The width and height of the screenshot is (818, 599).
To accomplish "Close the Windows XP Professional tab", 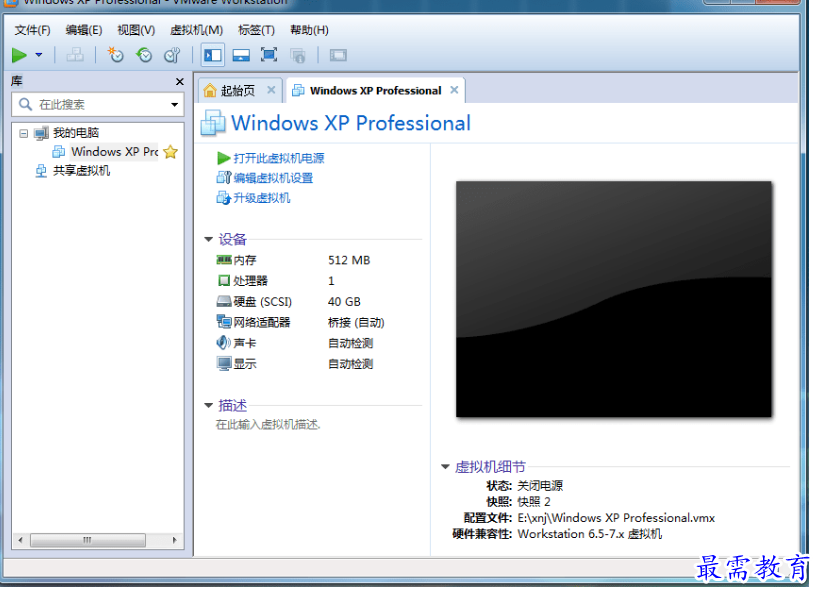I will point(454,90).
